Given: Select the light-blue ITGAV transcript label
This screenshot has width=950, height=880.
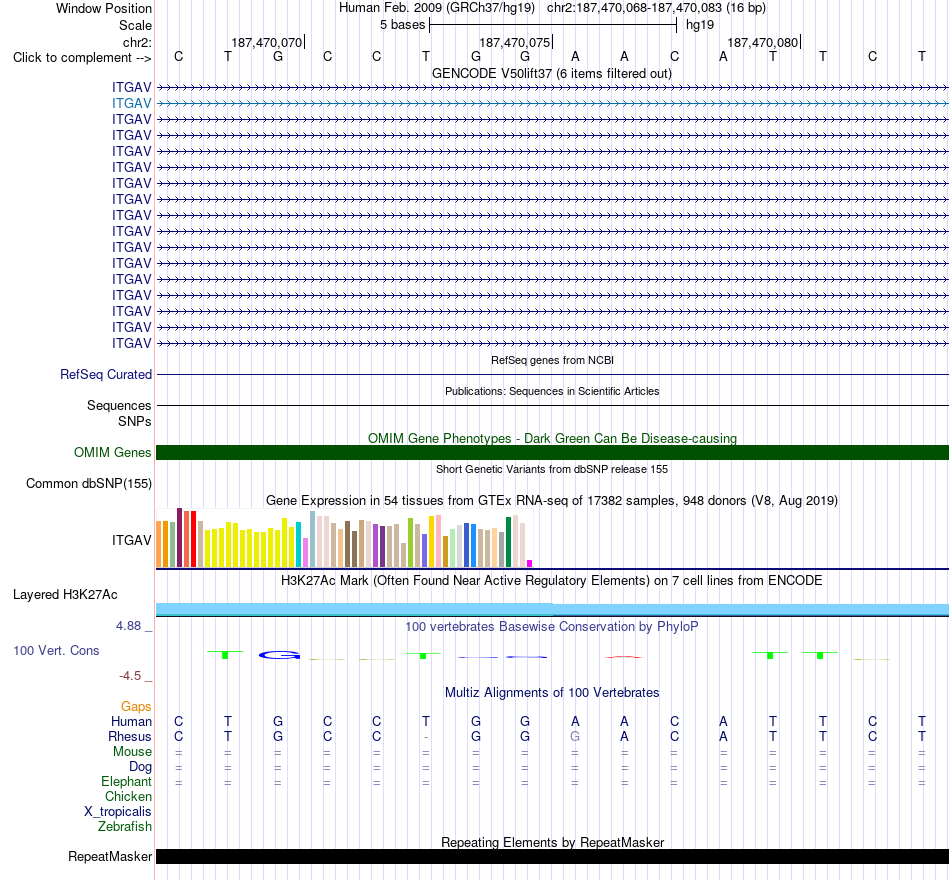Looking at the screenshot, I should click(x=131, y=103).
